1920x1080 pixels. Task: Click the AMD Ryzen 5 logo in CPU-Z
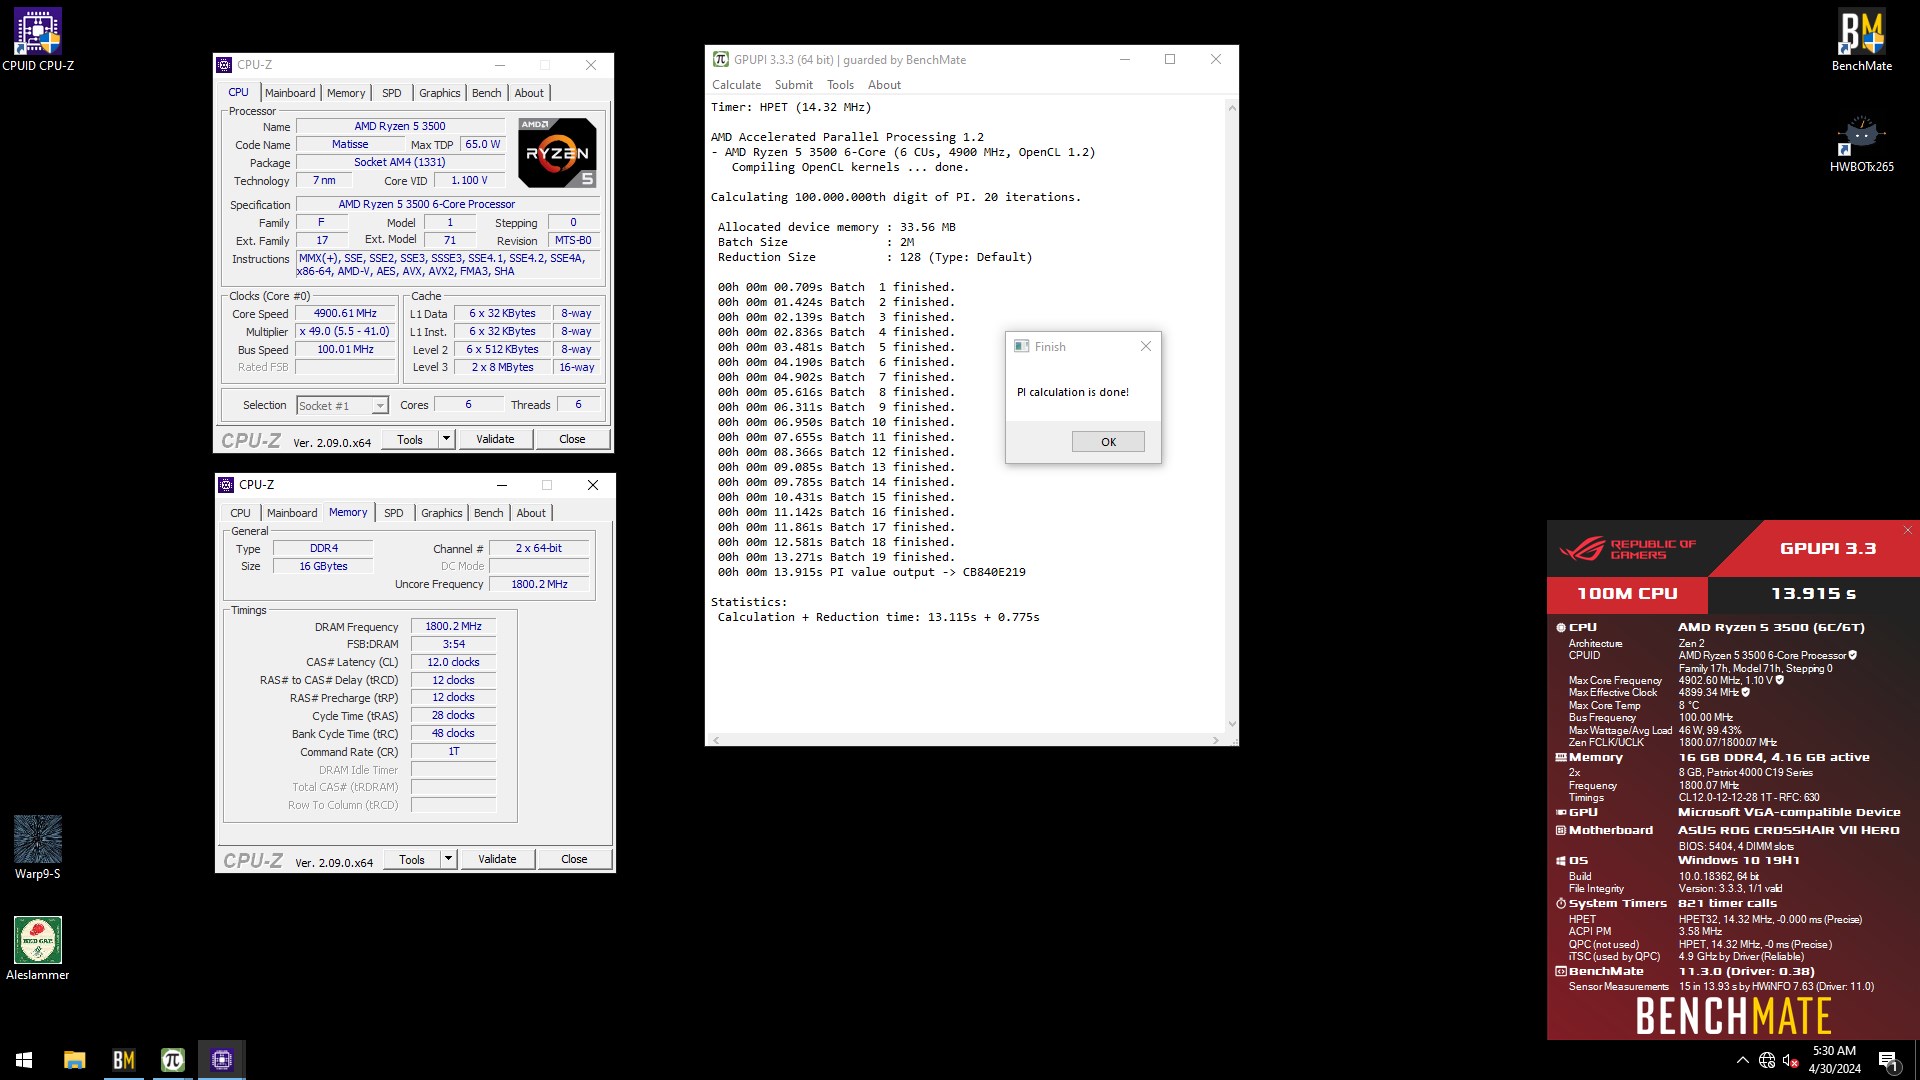coord(557,152)
